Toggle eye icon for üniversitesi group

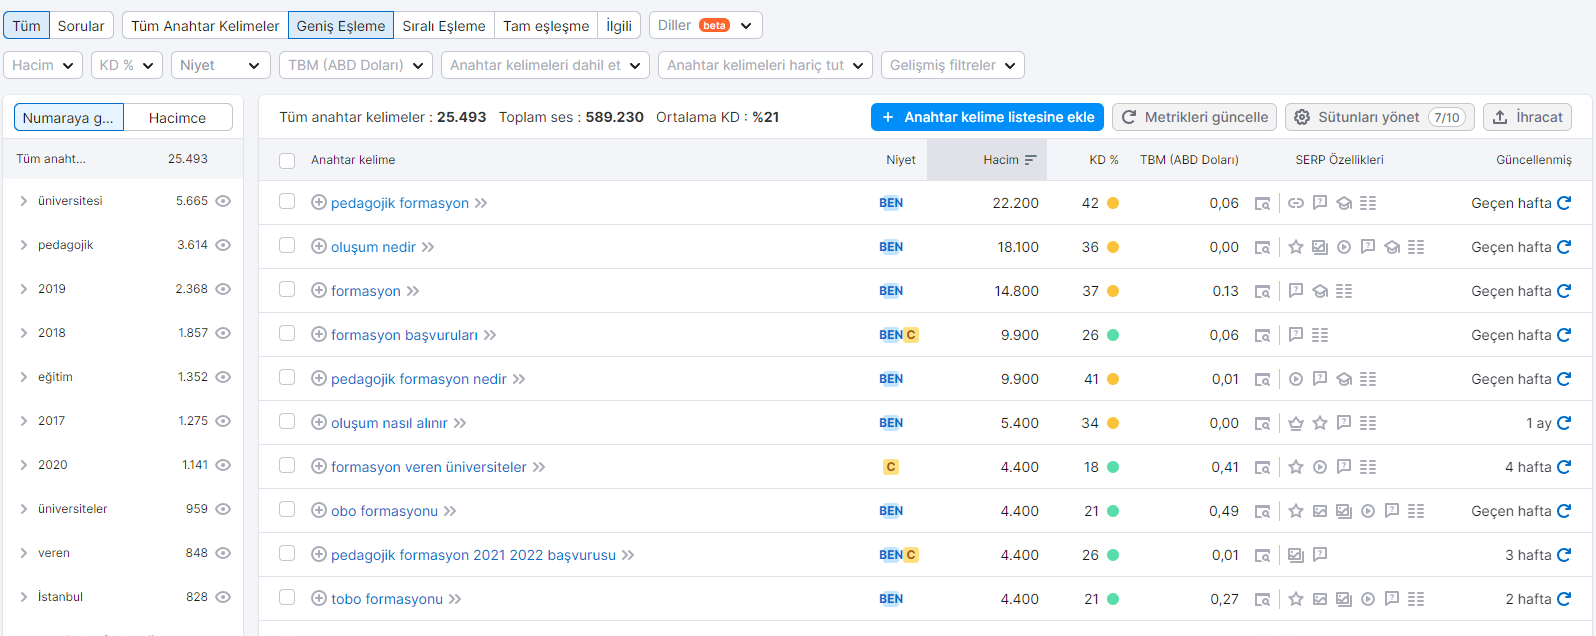click(x=223, y=201)
